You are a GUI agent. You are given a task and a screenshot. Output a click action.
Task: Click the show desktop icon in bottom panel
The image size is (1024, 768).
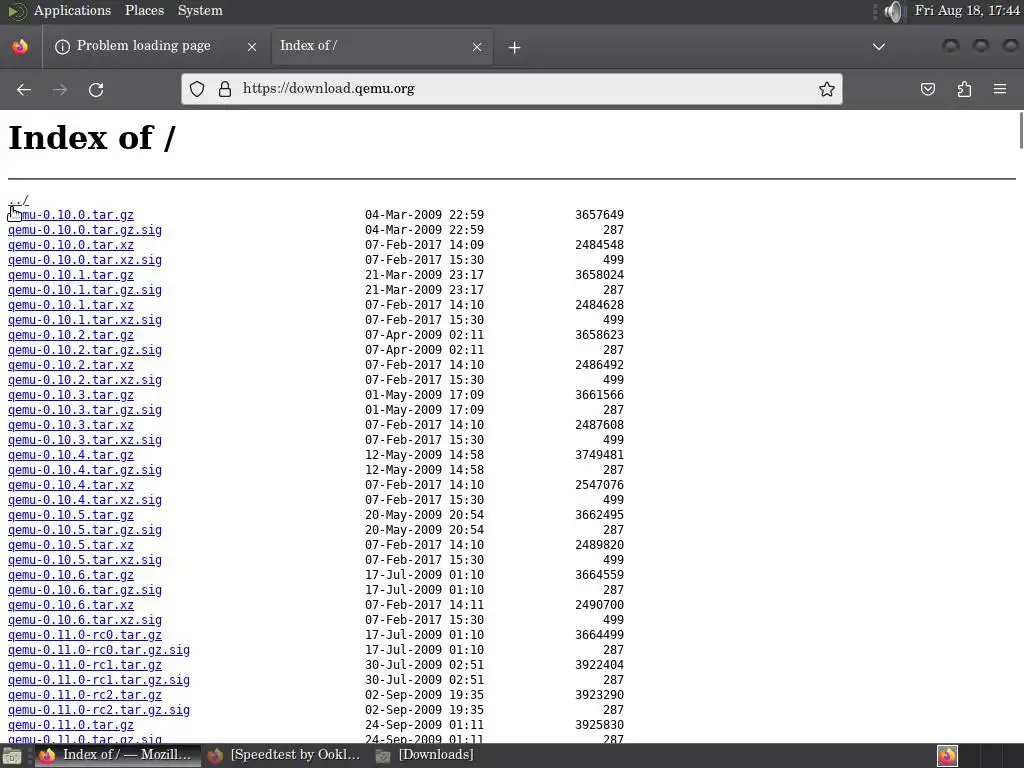(x=12, y=756)
